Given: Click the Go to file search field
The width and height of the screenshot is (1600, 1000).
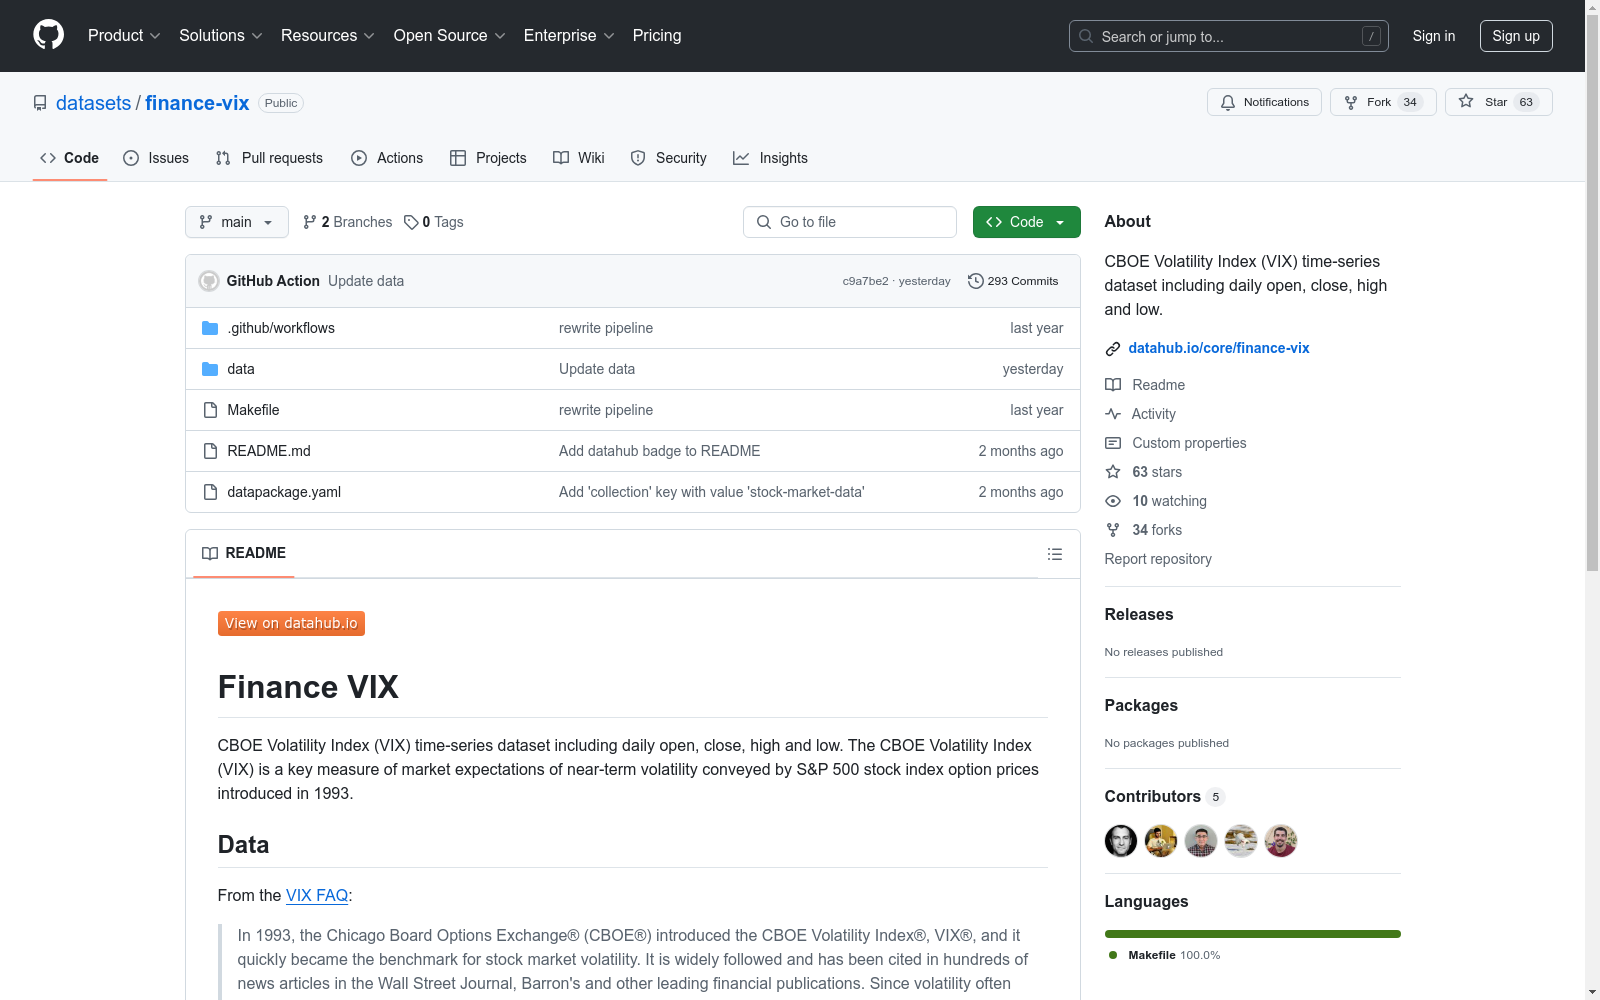Looking at the screenshot, I should (x=850, y=222).
